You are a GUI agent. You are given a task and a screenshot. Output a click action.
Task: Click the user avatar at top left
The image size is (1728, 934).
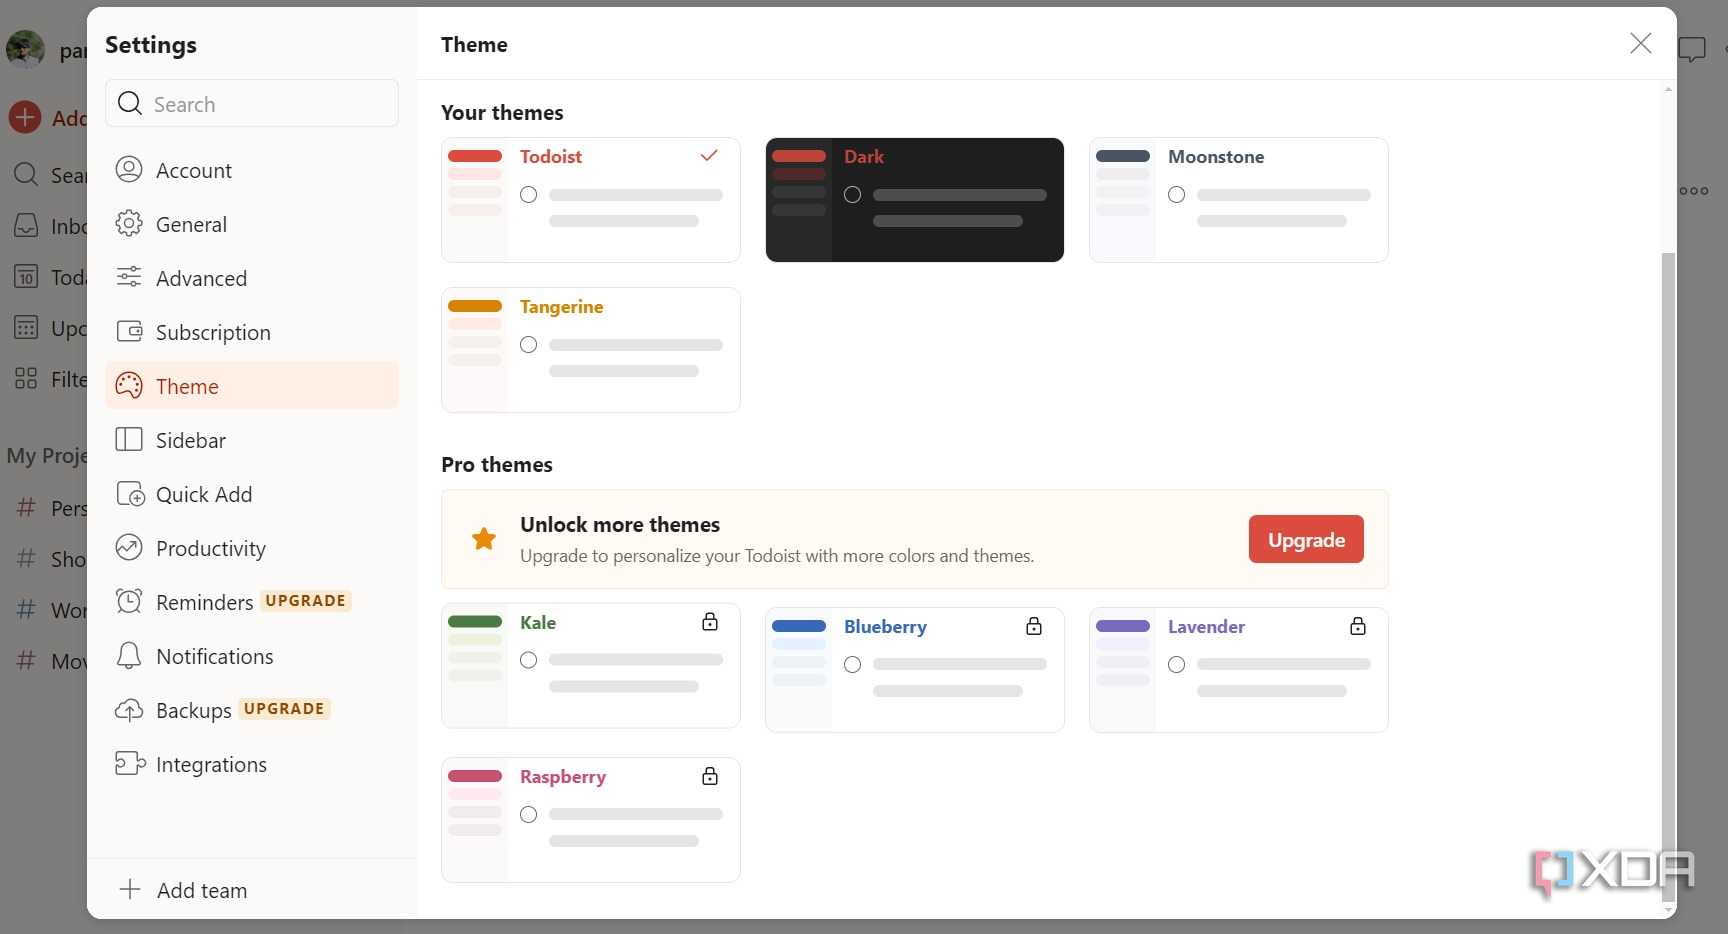tap(25, 48)
